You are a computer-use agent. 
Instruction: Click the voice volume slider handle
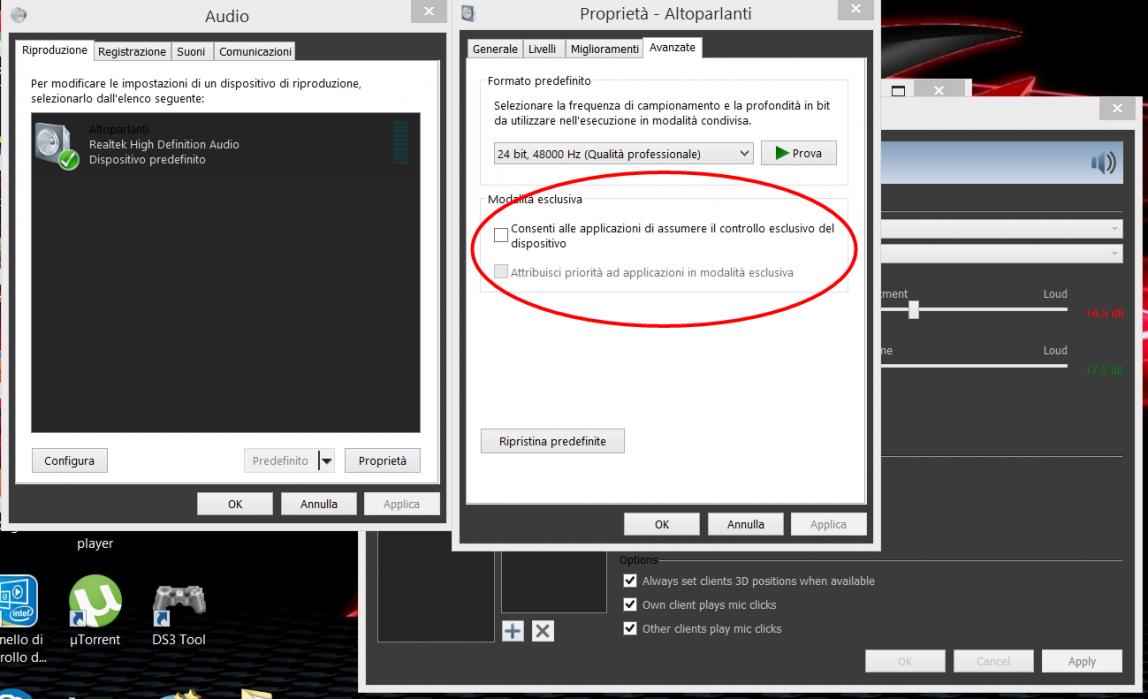coord(913,311)
